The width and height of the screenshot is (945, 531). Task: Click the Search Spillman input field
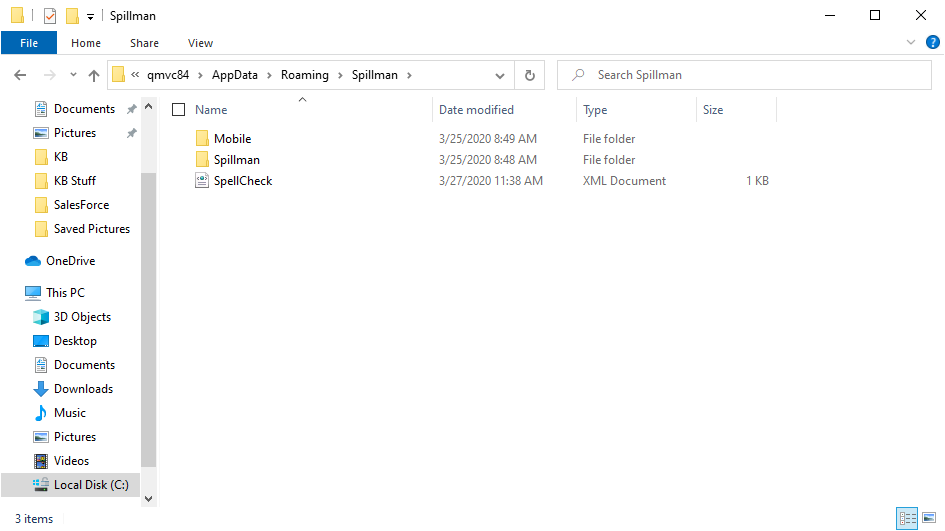click(744, 75)
